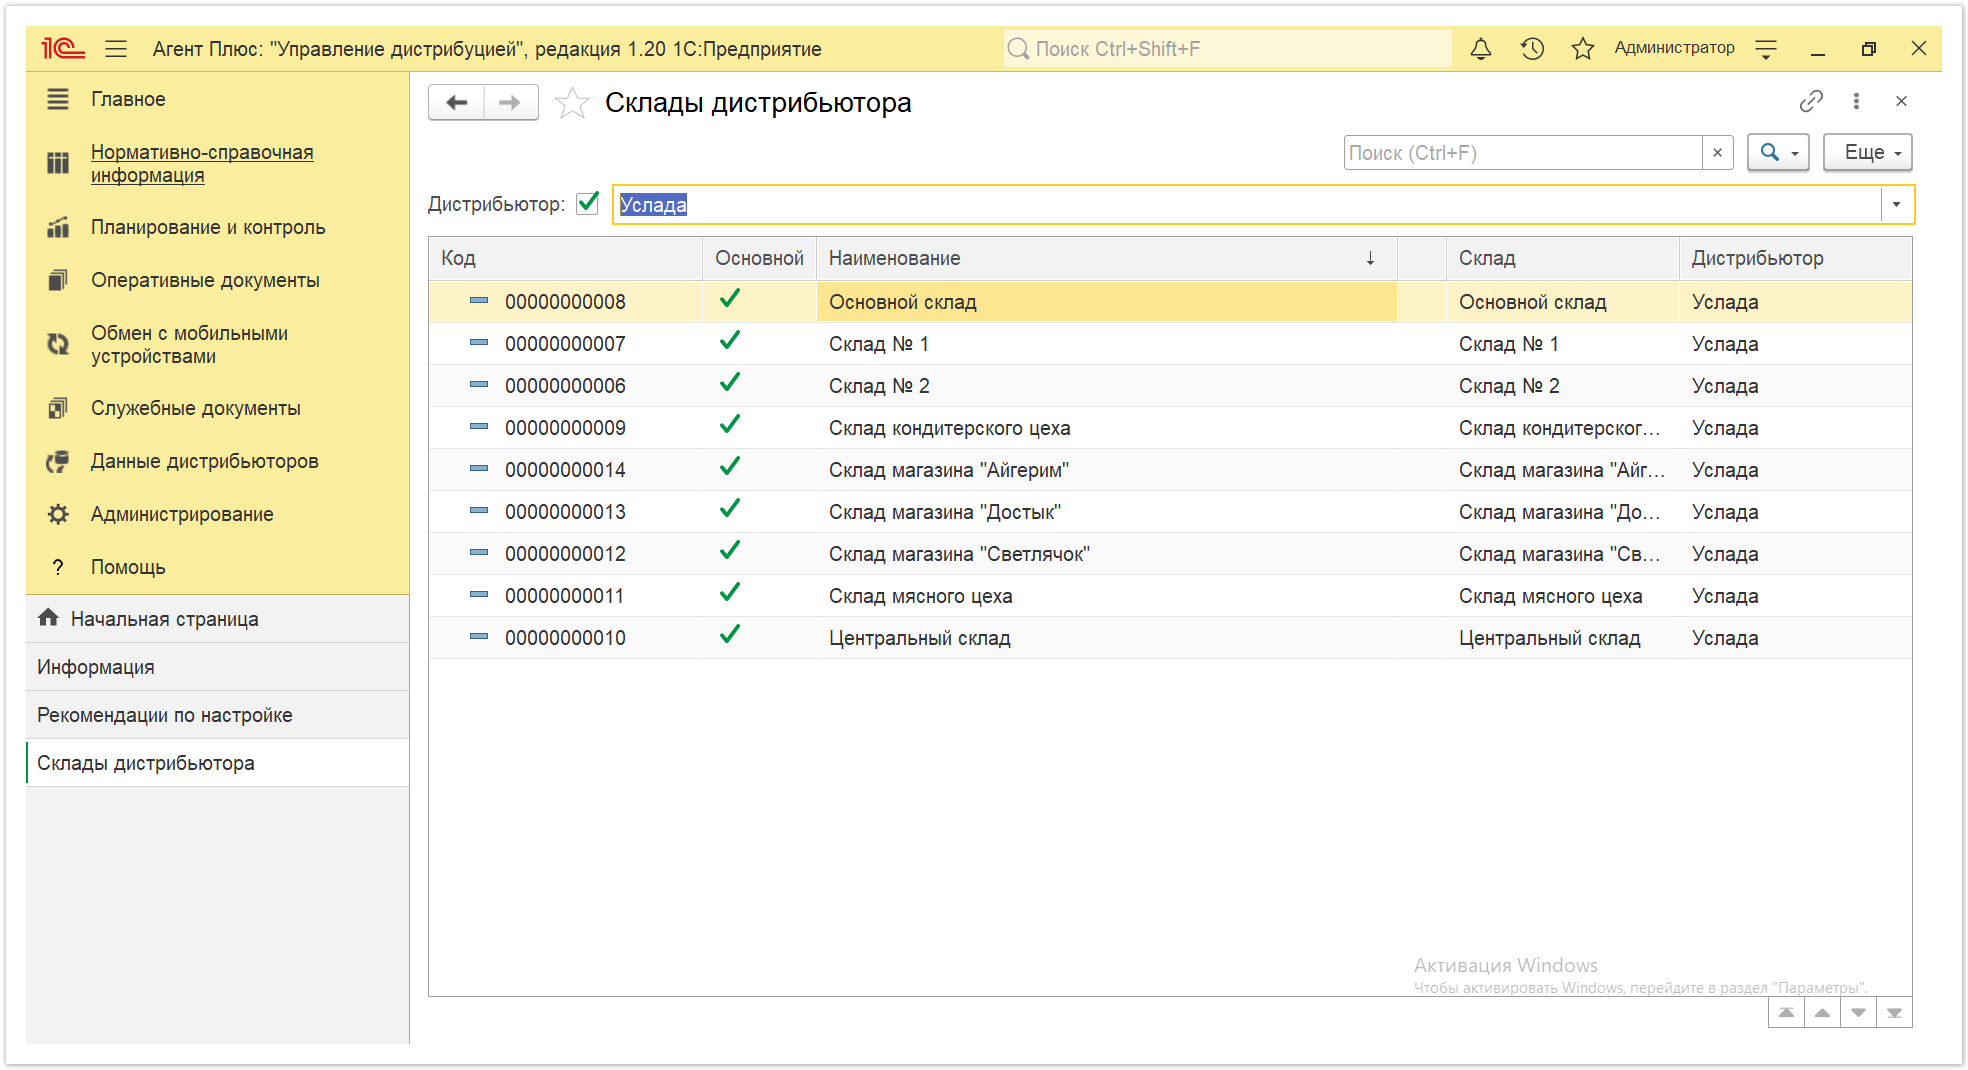This screenshot has height=1070, width=1968.
Task: Open Нормативно-справочная информация section
Action: [x=202, y=163]
